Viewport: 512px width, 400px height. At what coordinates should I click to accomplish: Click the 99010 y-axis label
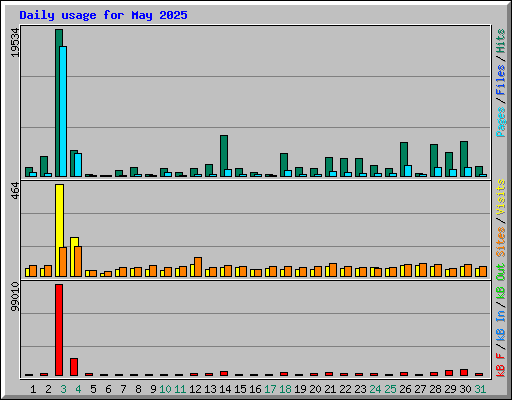coord(15,297)
